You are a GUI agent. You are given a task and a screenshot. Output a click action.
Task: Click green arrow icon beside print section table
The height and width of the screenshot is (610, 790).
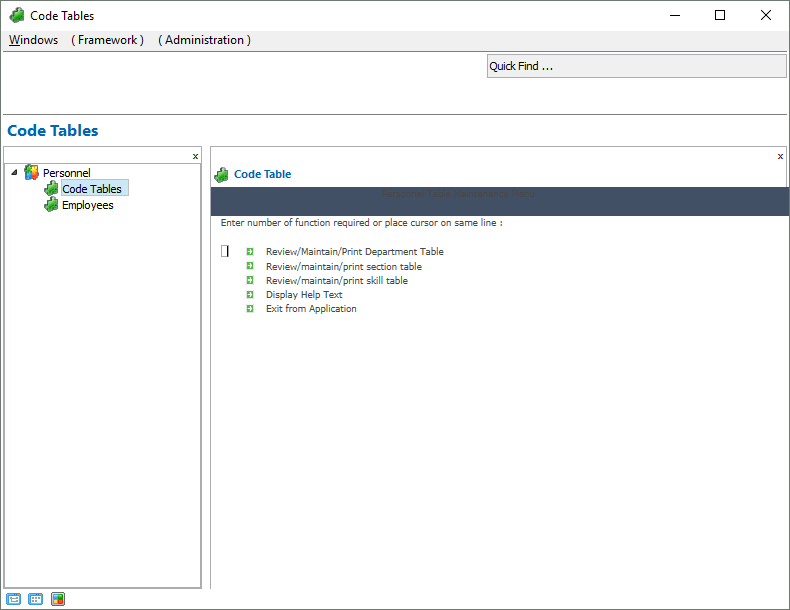coord(250,267)
